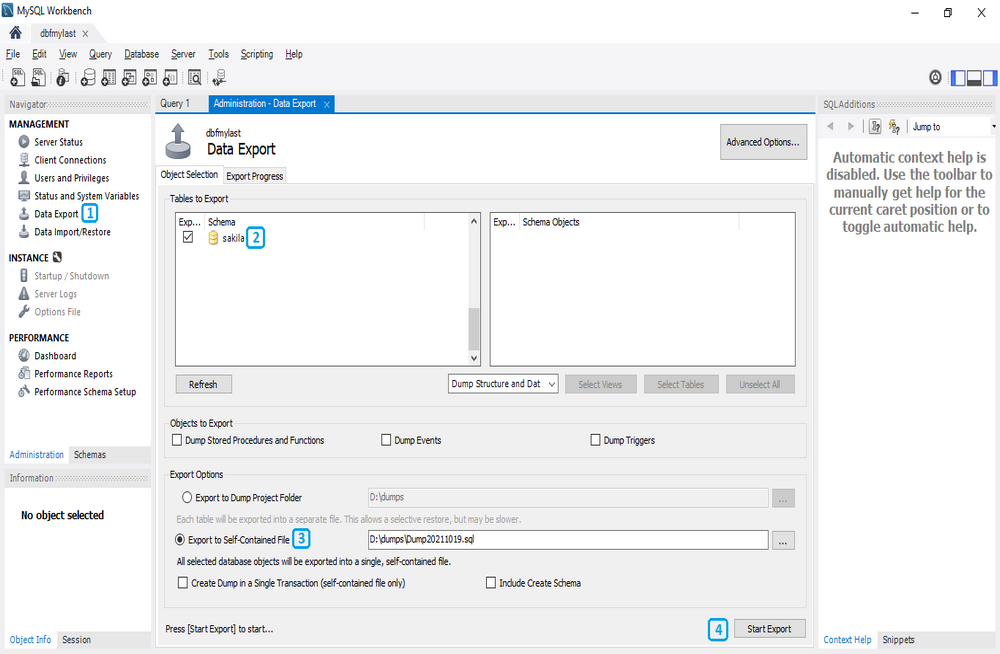This screenshot has height=654, width=1000.
Task: Toggle the bottom output panel icon
Action: coord(974,78)
